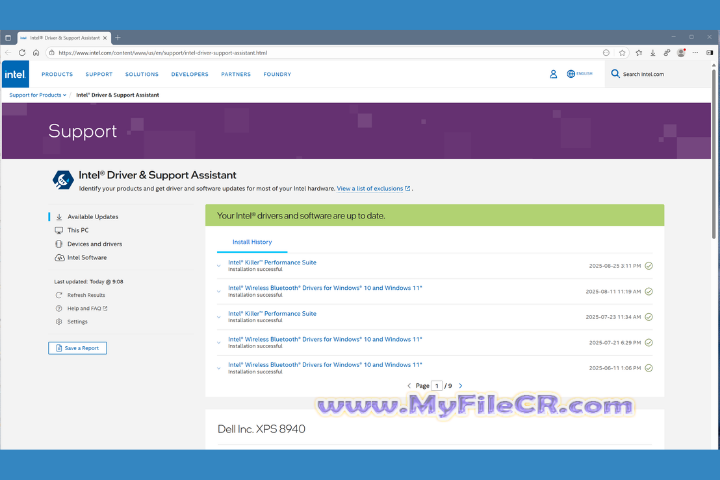Image resolution: width=720 pixels, height=480 pixels.
Task: Click the Search intel.com text field
Action: [x=643, y=74]
